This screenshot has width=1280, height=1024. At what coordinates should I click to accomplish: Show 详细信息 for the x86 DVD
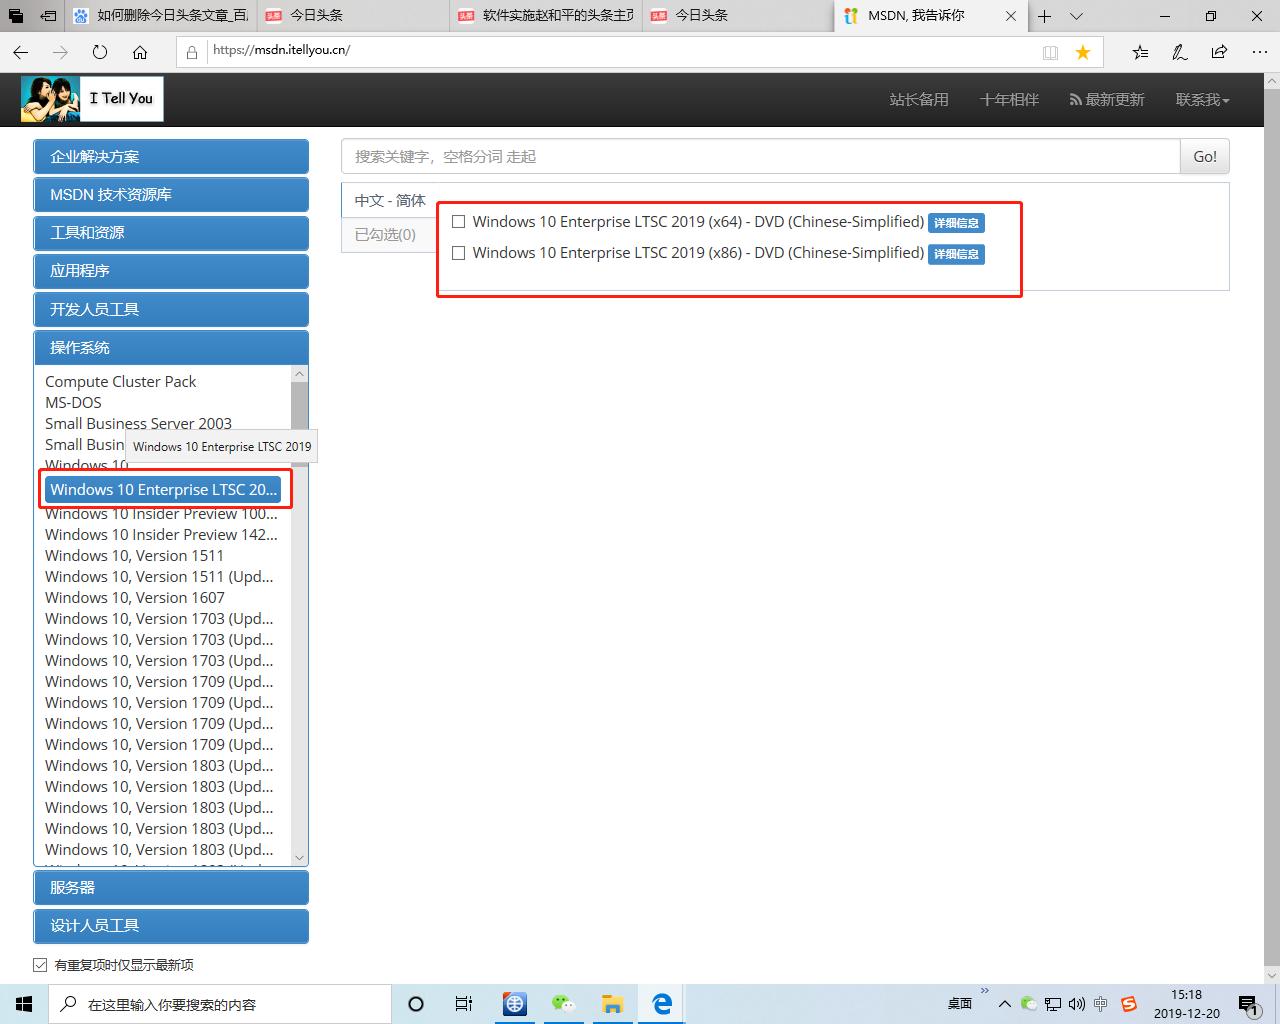click(956, 254)
